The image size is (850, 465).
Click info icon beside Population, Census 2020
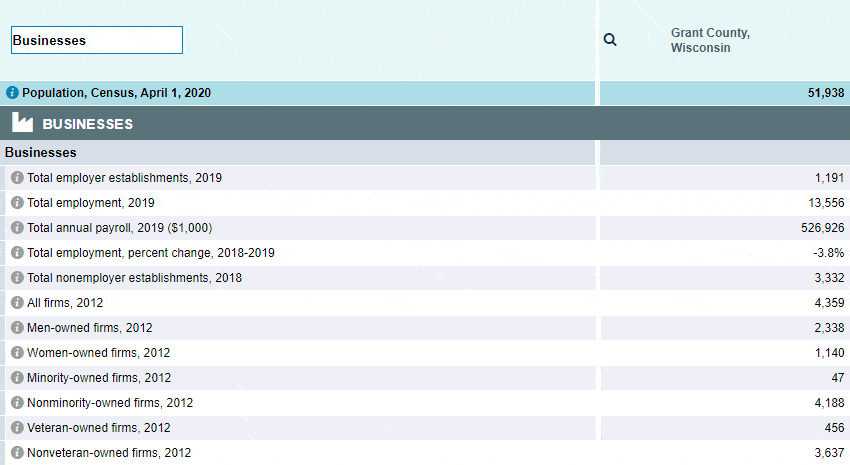pyautogui.click(x=12, y=93)
